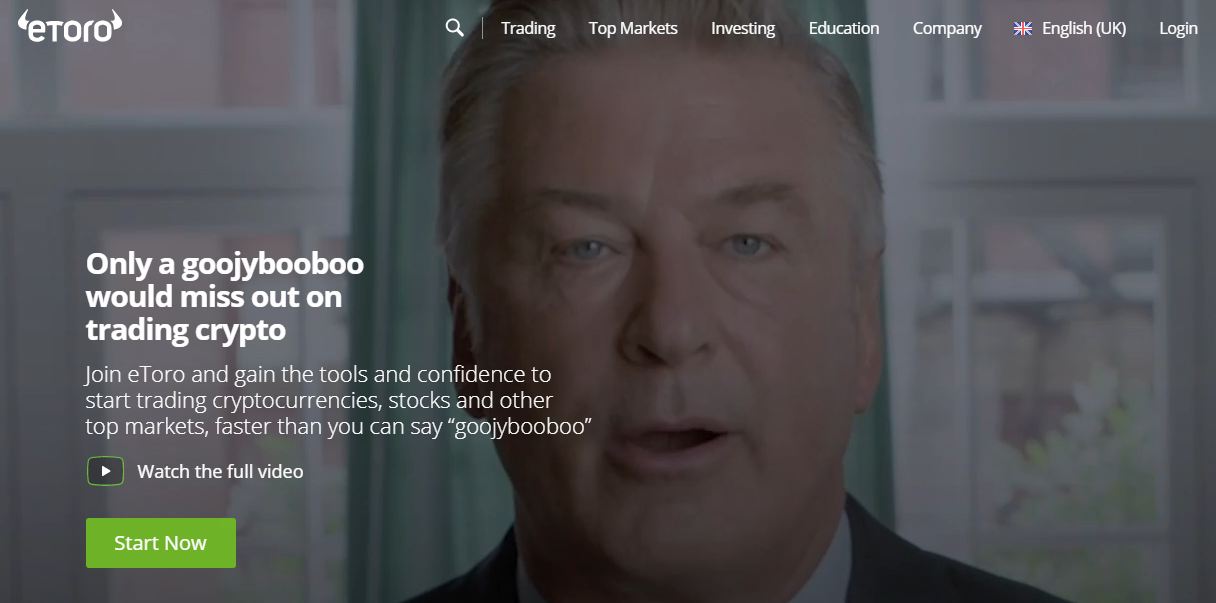This screenshot has height=603, width=1216.
Task: Click the 'would miss out on' headline line
Action: 214,297
